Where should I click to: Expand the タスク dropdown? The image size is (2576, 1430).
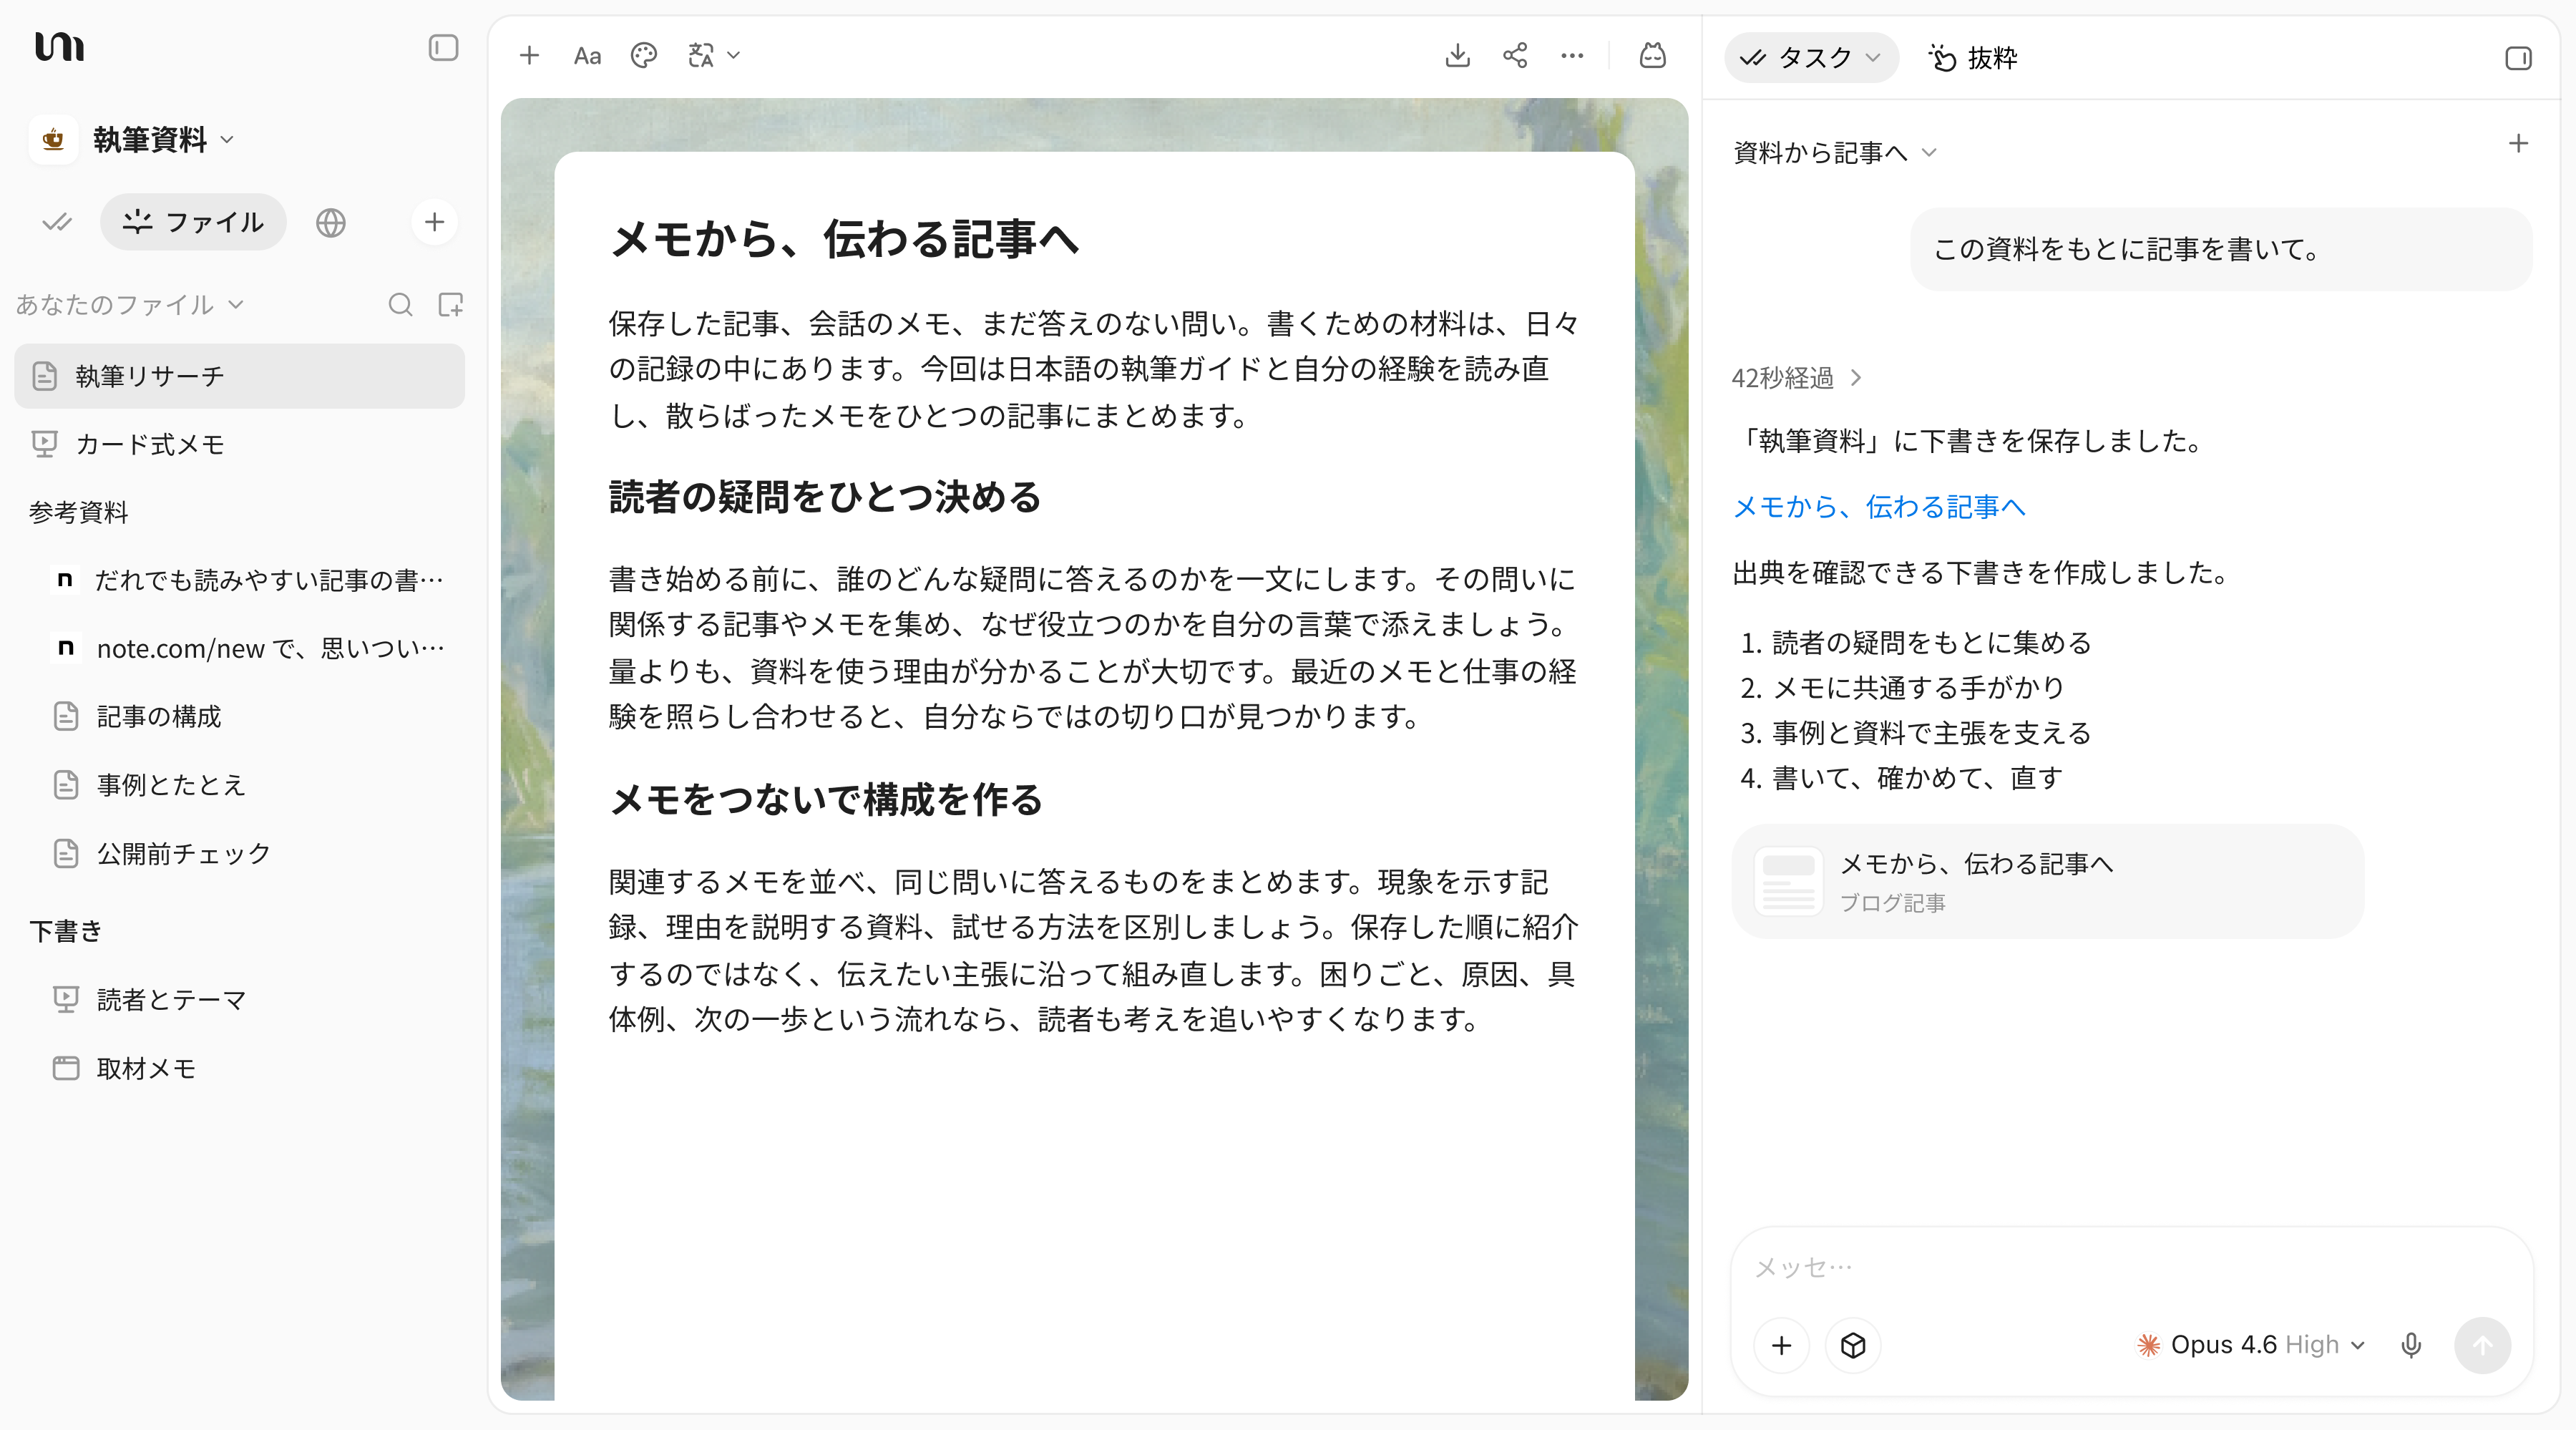point(1811,58)
